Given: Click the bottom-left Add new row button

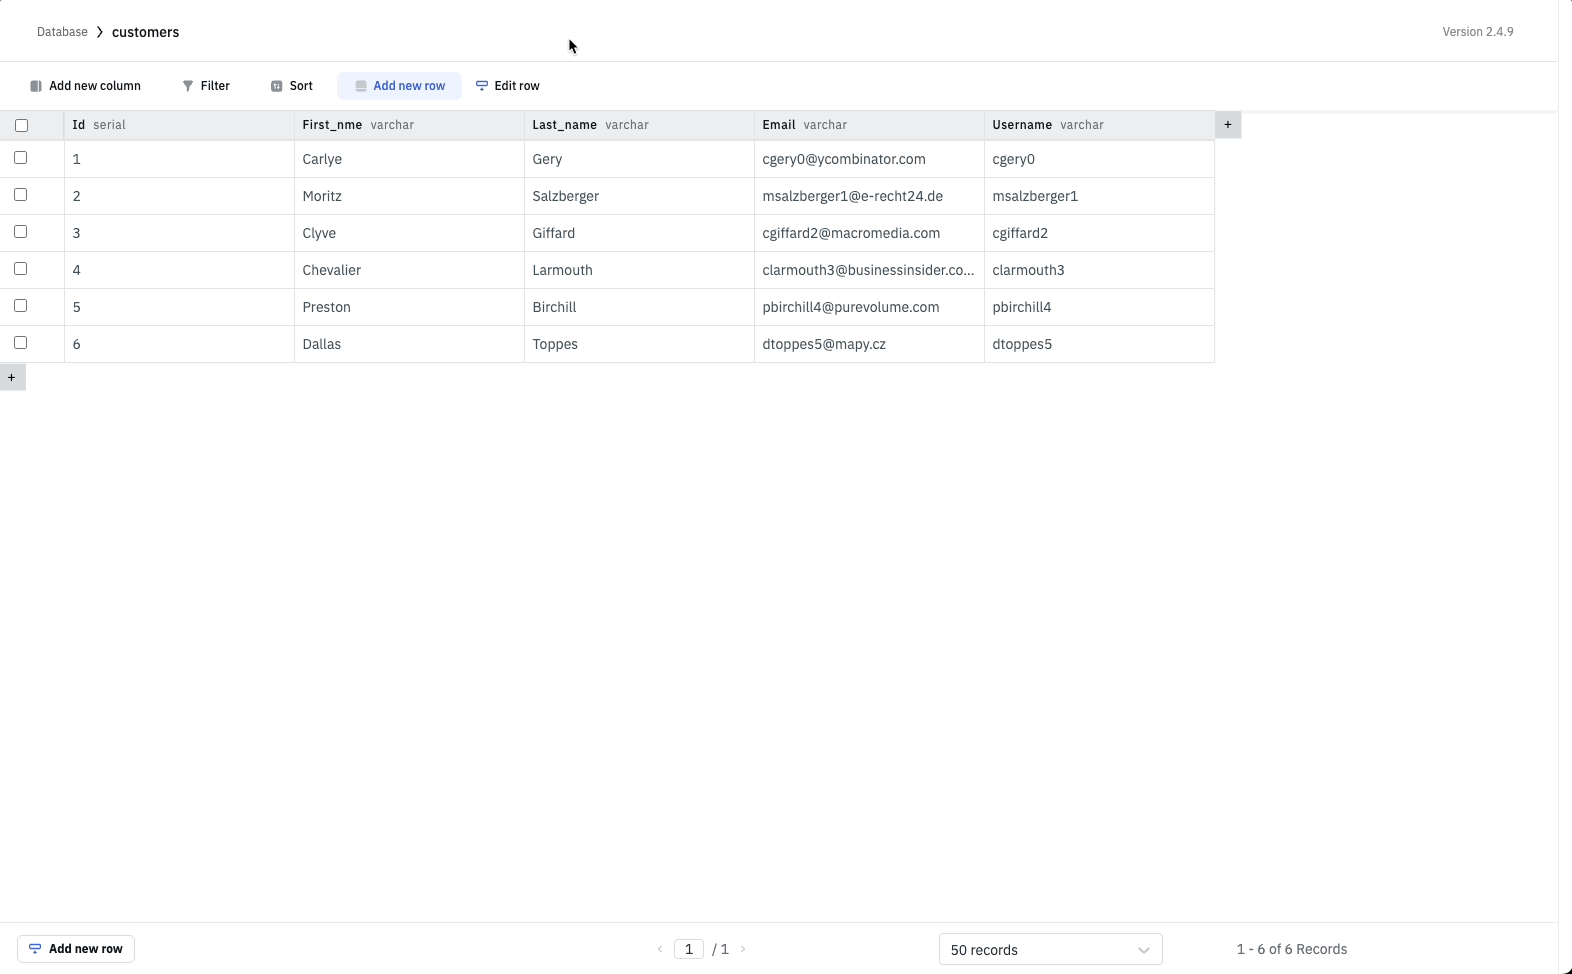Looking at the screenshot, I should (x=76, y=949).
